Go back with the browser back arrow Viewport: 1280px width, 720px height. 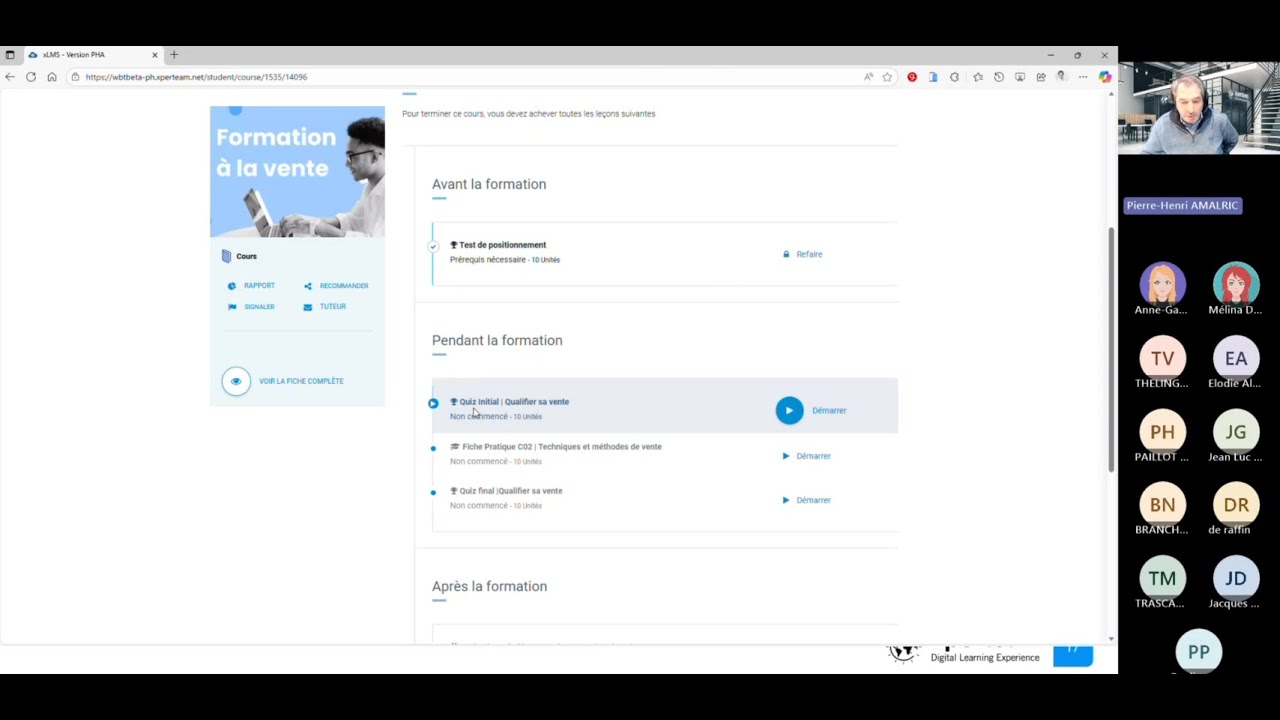10,77
